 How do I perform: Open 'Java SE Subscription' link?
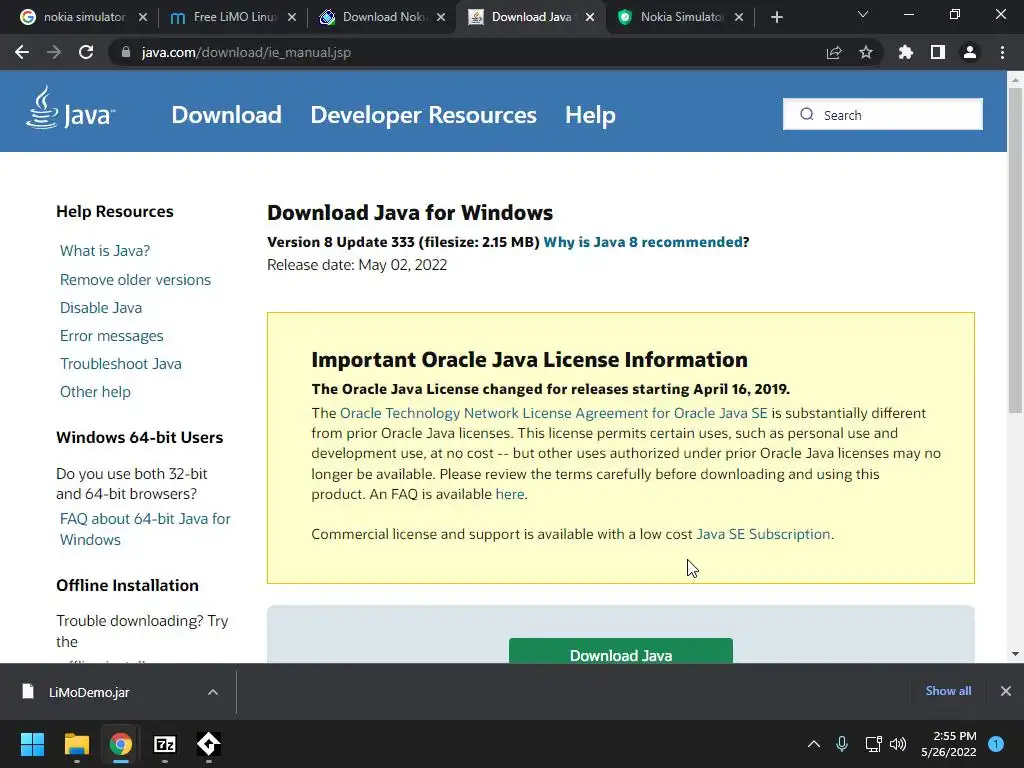[x=763, y=534]
